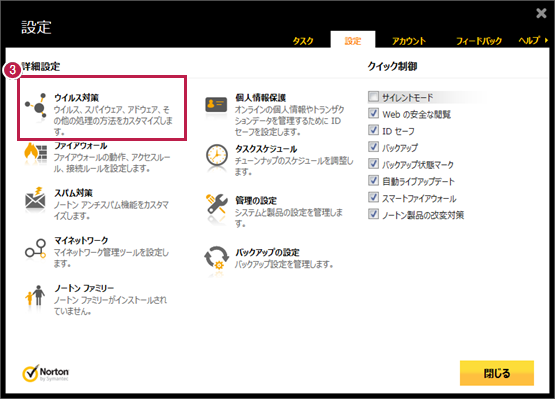The image size is (555, 399).
Task: Open the ノートン ファミリー heading link
Action: tap(84, 288)
